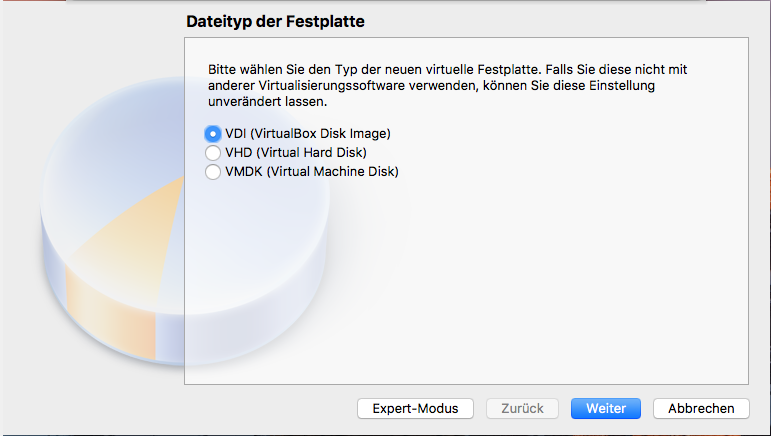Click the "VirtualBox Disk Image" label text
The height and width of the screenshot is (436, 771).
pyautogui.click(x=320, y=133)
